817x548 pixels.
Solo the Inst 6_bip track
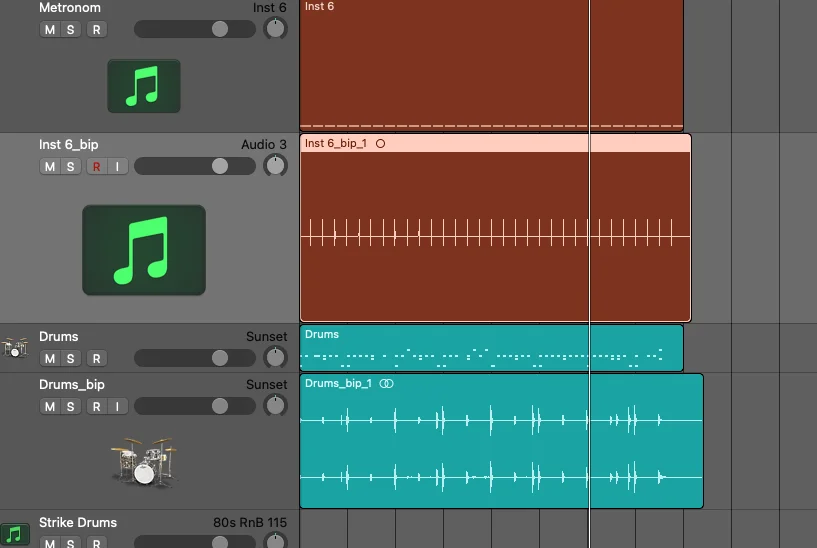(70, 167)
